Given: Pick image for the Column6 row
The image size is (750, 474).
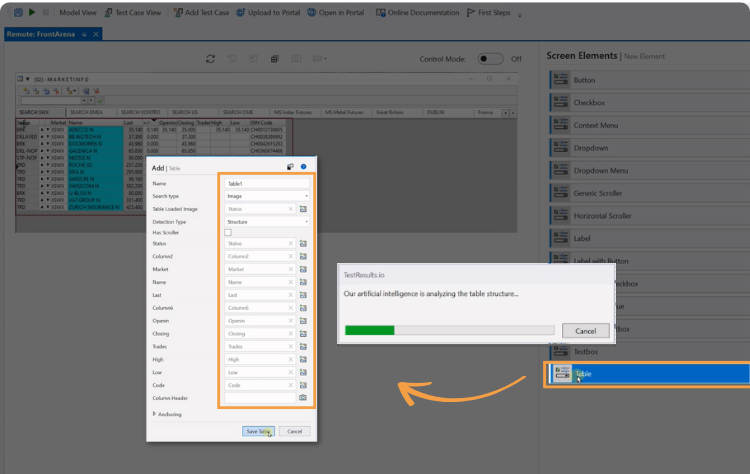Looking at the screenshot, I should 303,308.
